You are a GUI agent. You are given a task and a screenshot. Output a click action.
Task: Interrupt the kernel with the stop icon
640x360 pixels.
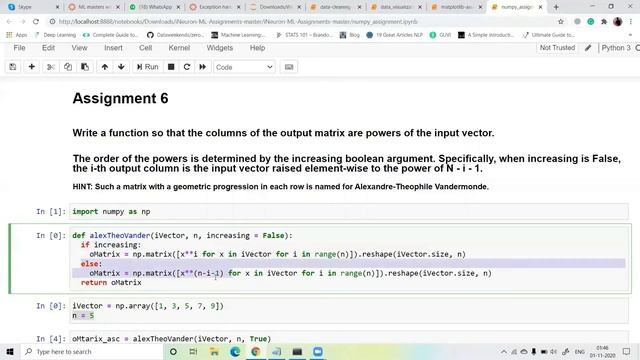coord(171,67)
